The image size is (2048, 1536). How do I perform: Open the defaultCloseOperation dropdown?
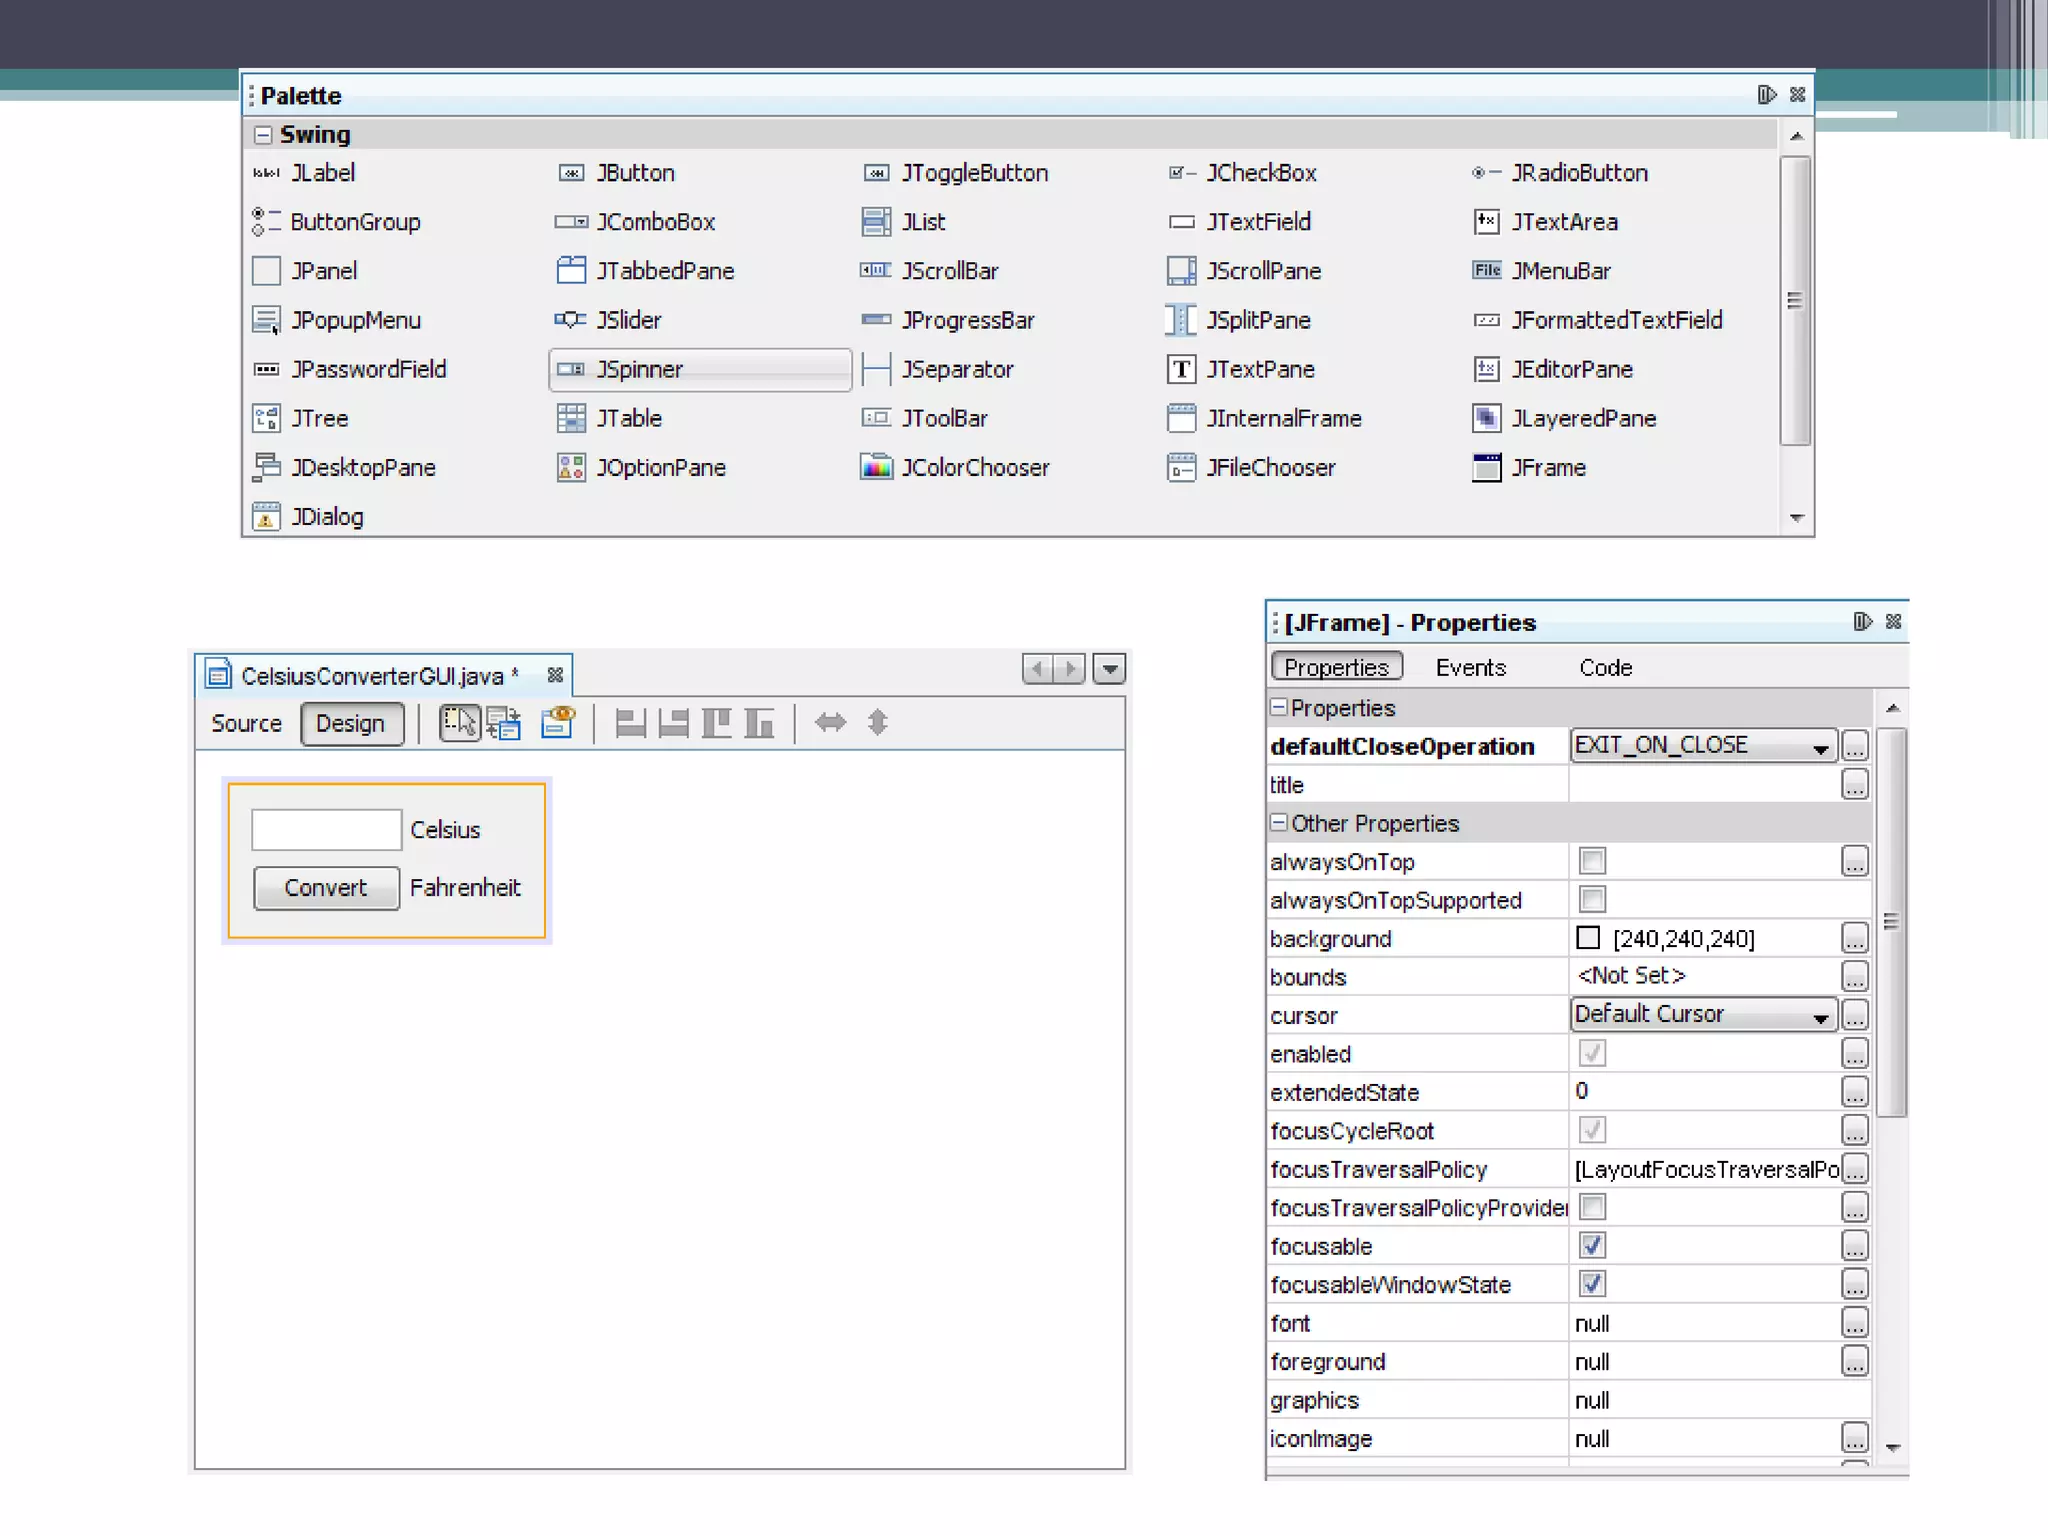pos(1819,748)
